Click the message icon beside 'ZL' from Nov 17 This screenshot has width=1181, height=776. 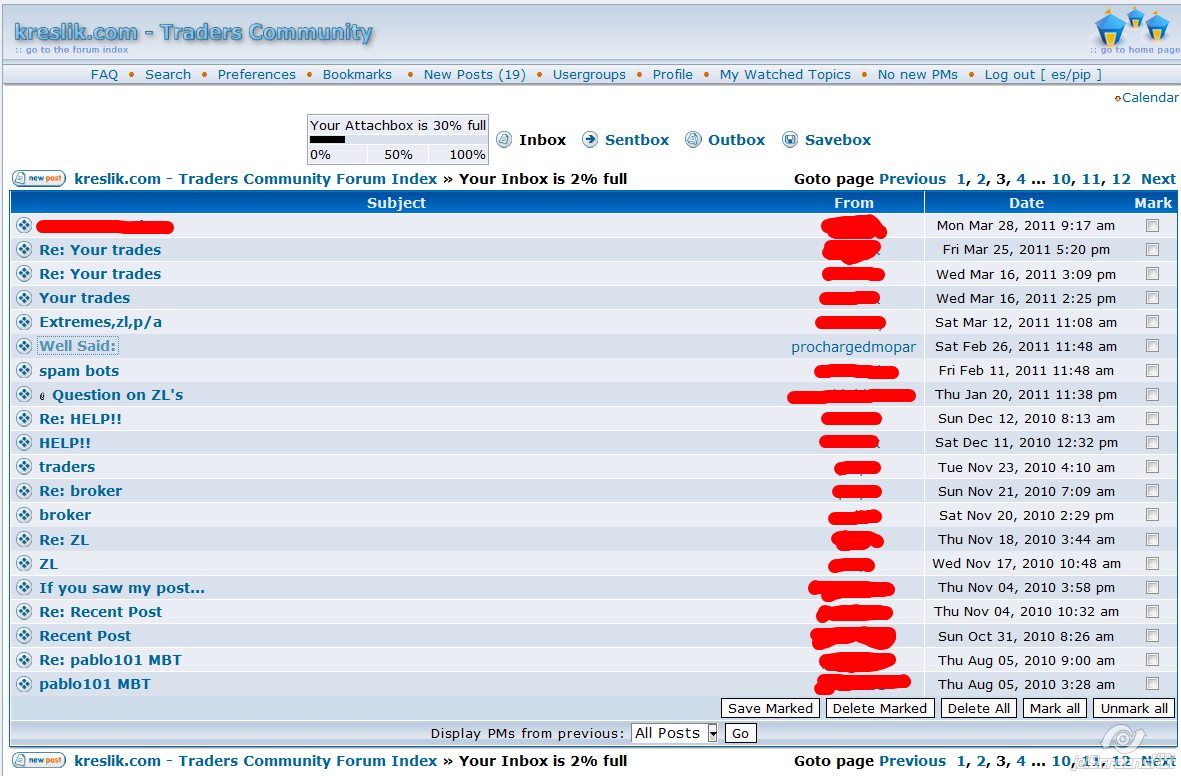click(x=24, y=564)
